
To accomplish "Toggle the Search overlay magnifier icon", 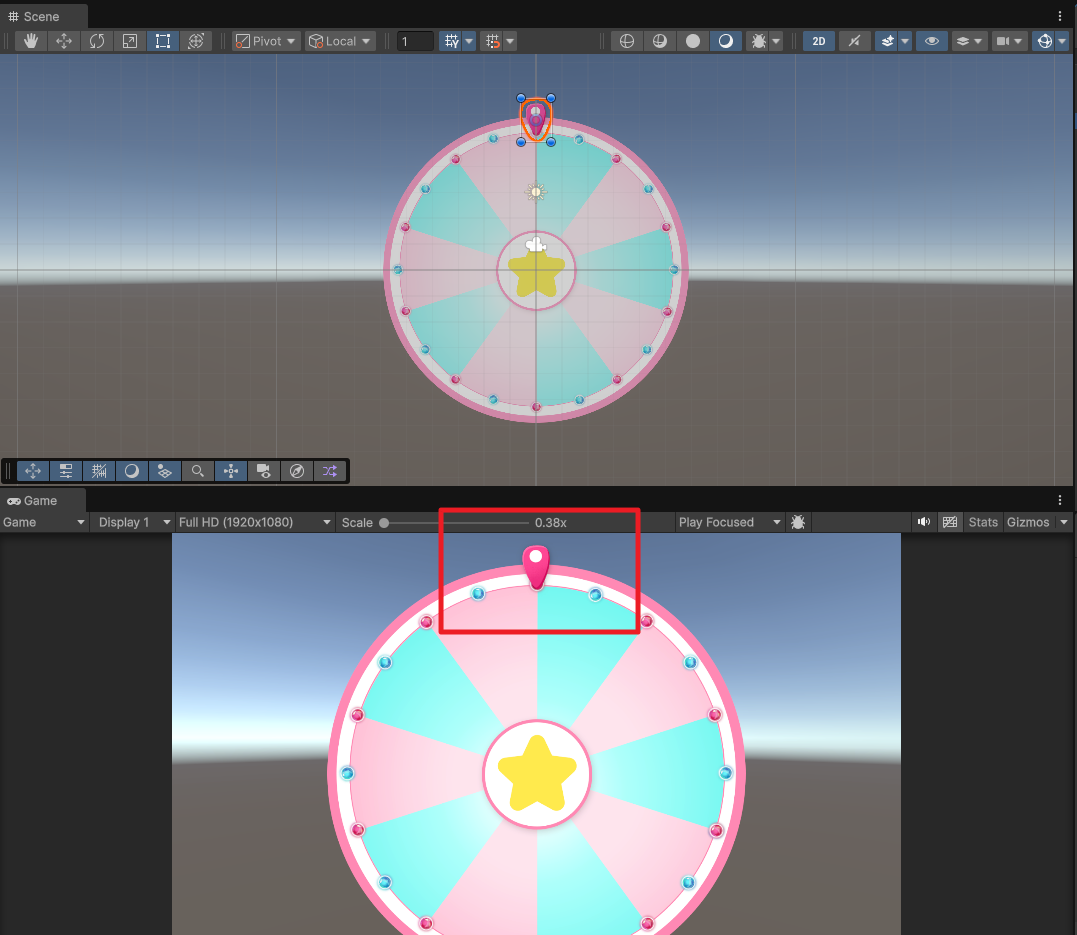I will [x=198, y=471].
